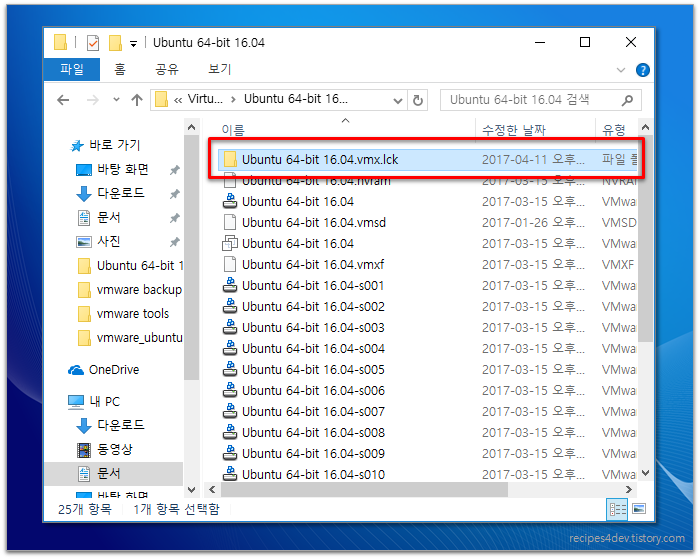Switch to details view layout
The width and height of the screenshot is (700, 560).
point(617,509)
